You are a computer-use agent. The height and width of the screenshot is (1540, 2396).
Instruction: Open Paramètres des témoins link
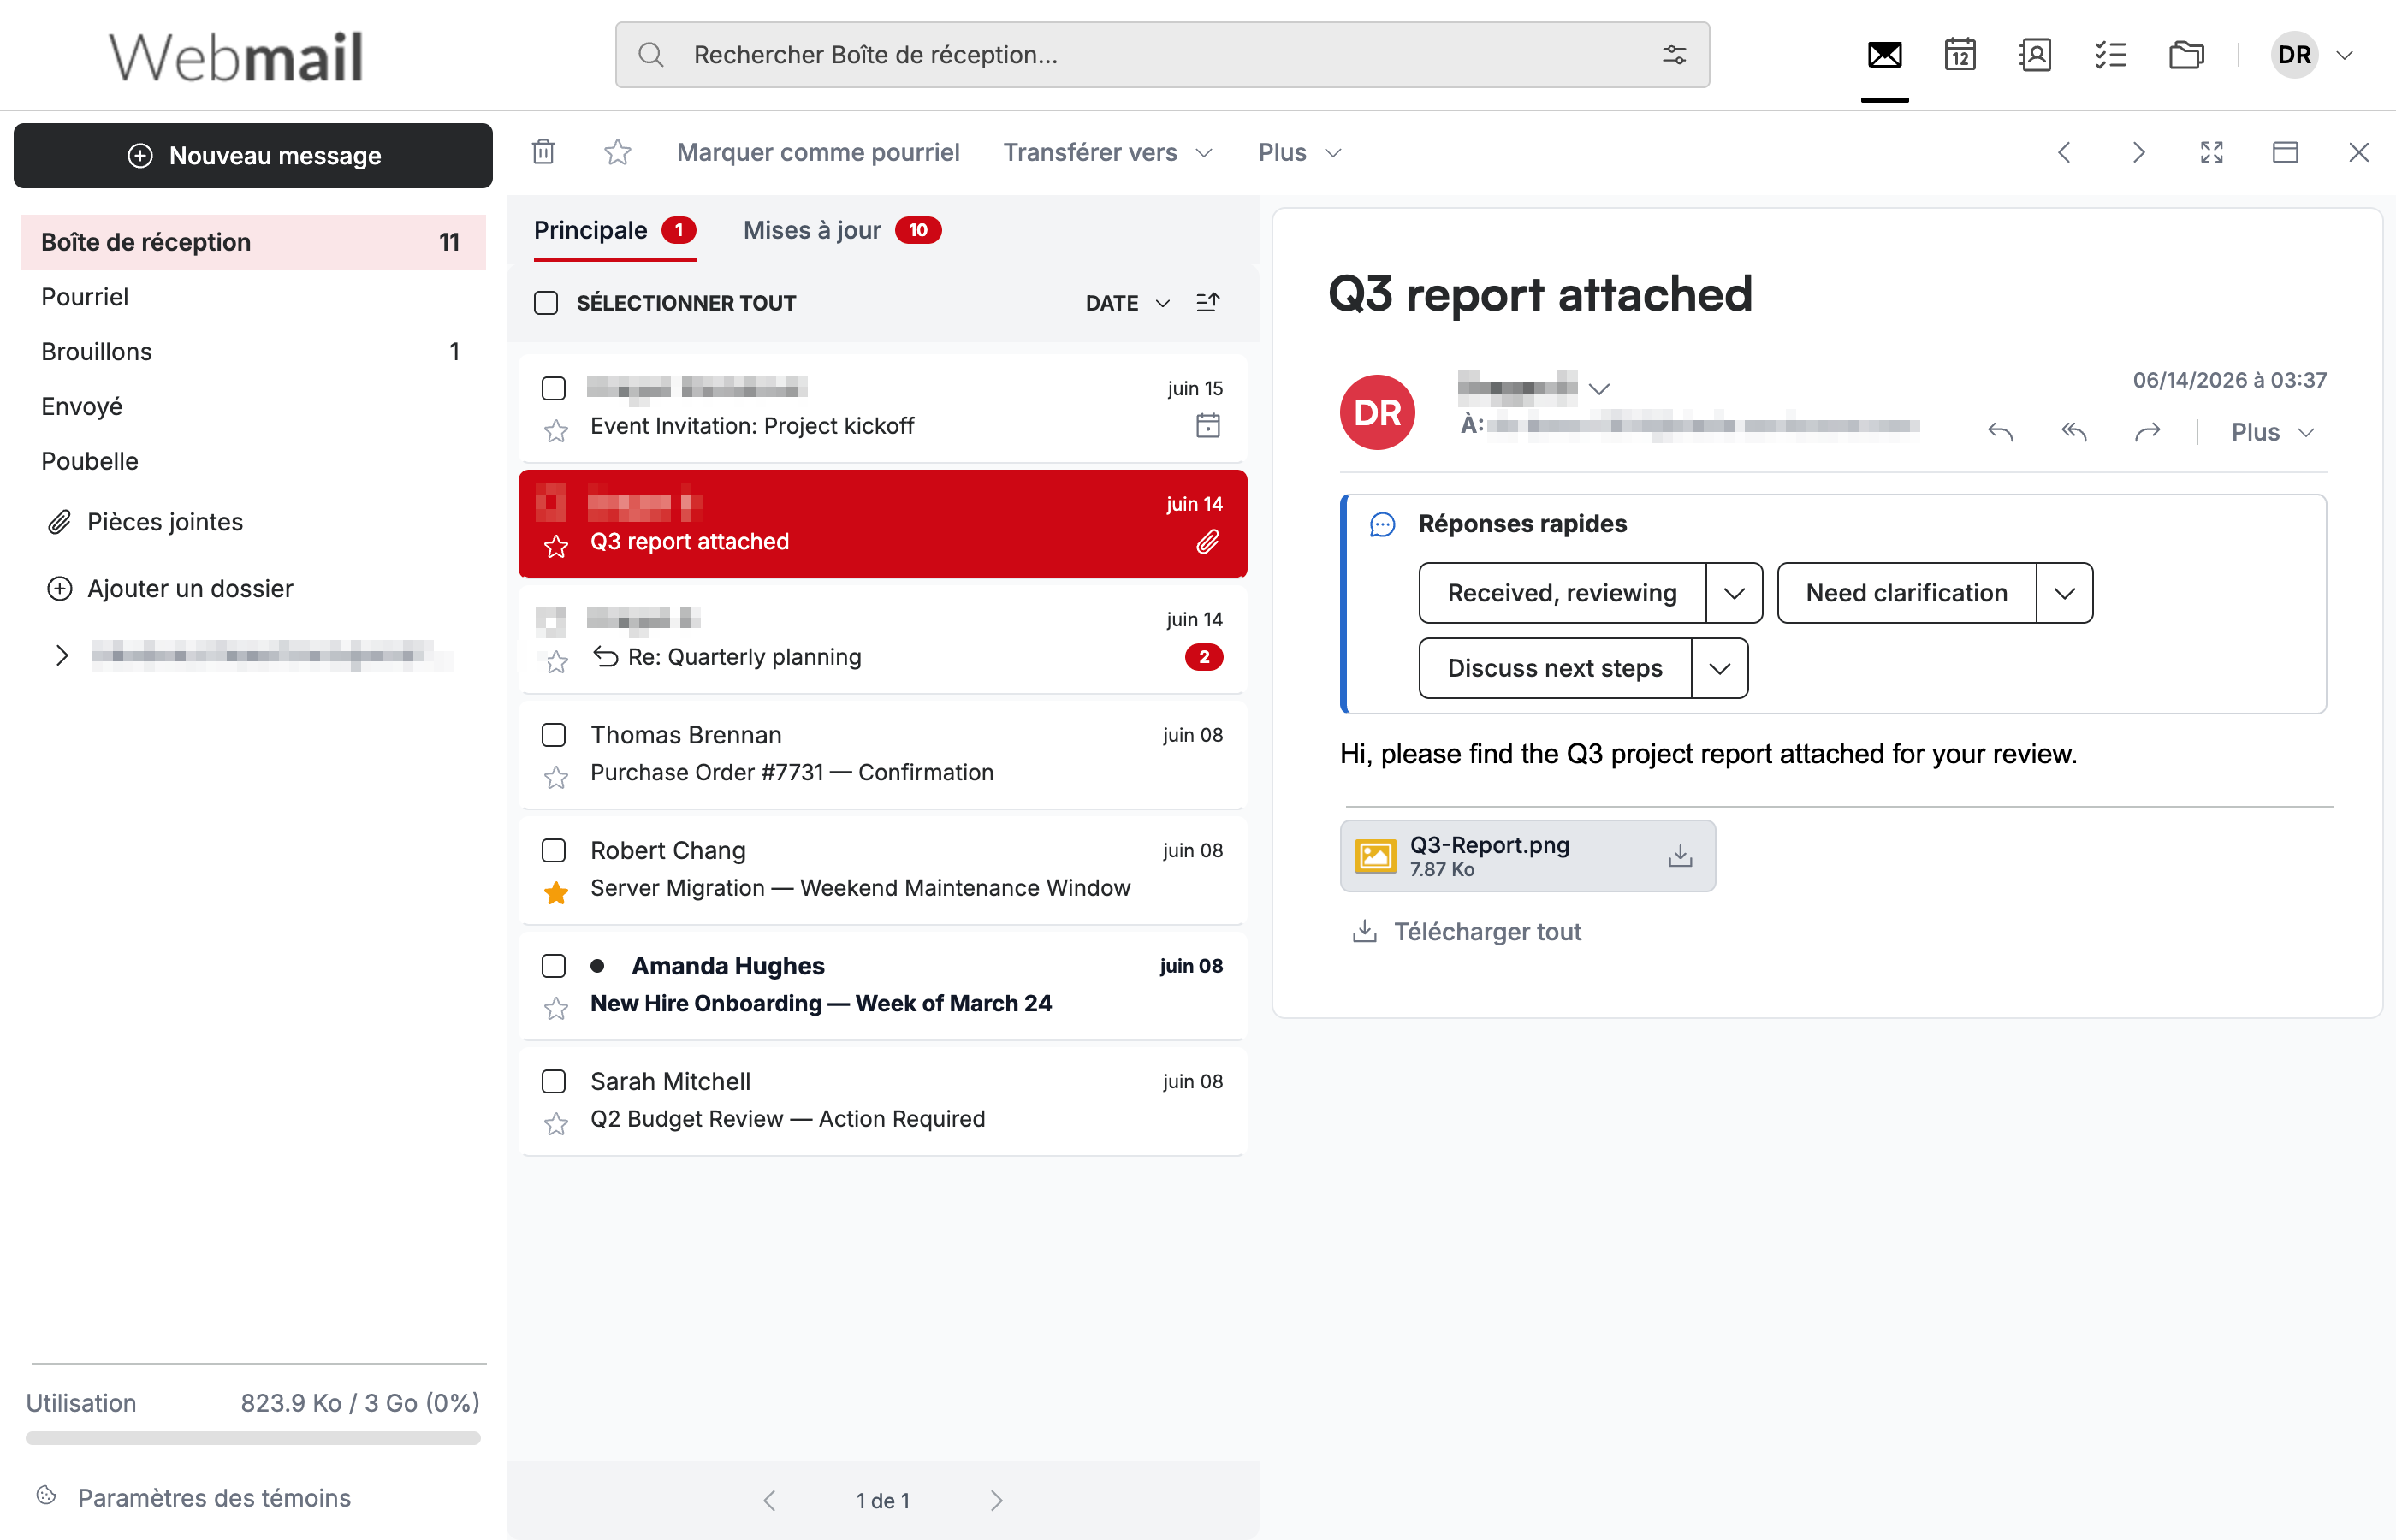(194, 1497)
